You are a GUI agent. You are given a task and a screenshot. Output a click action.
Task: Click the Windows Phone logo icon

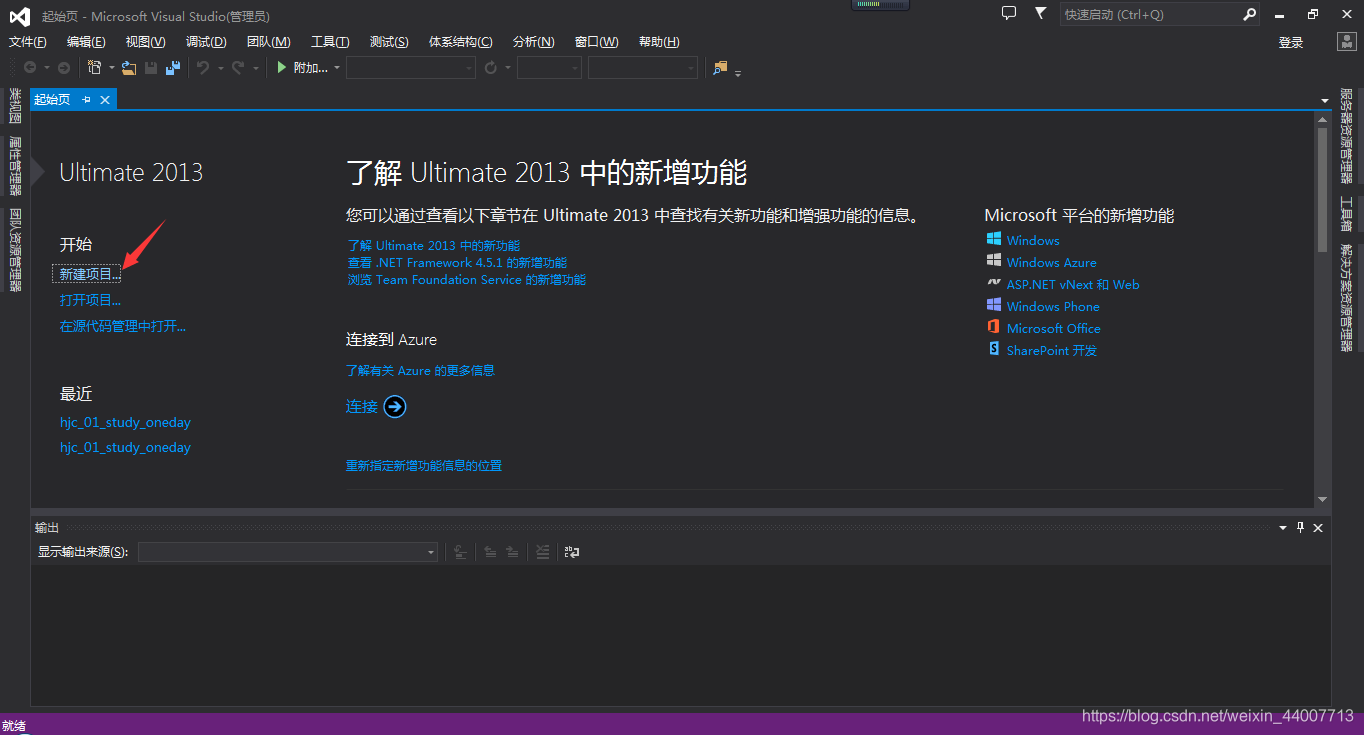click(x=994, y=306)
